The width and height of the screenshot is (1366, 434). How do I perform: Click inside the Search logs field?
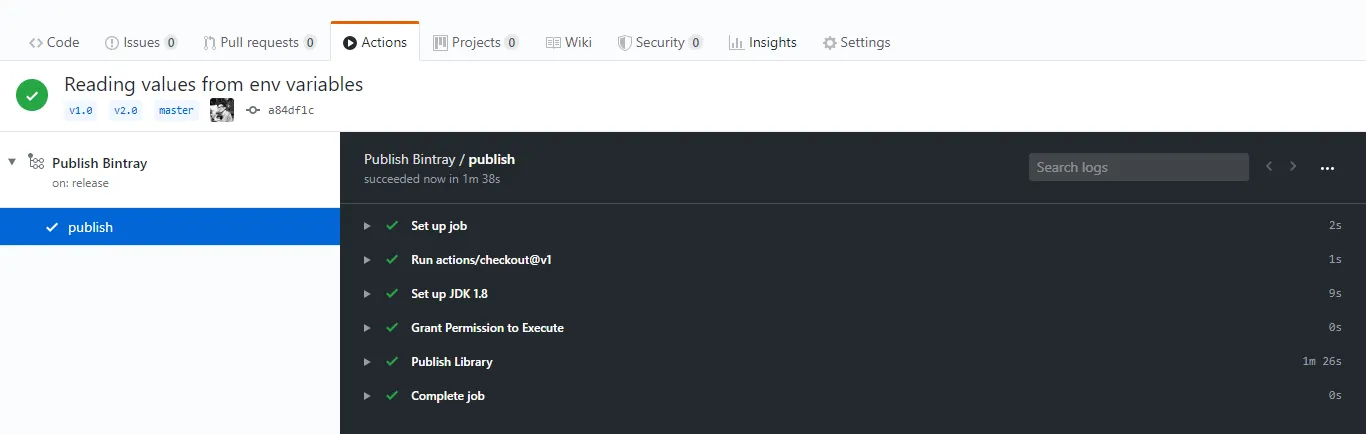1138,167
